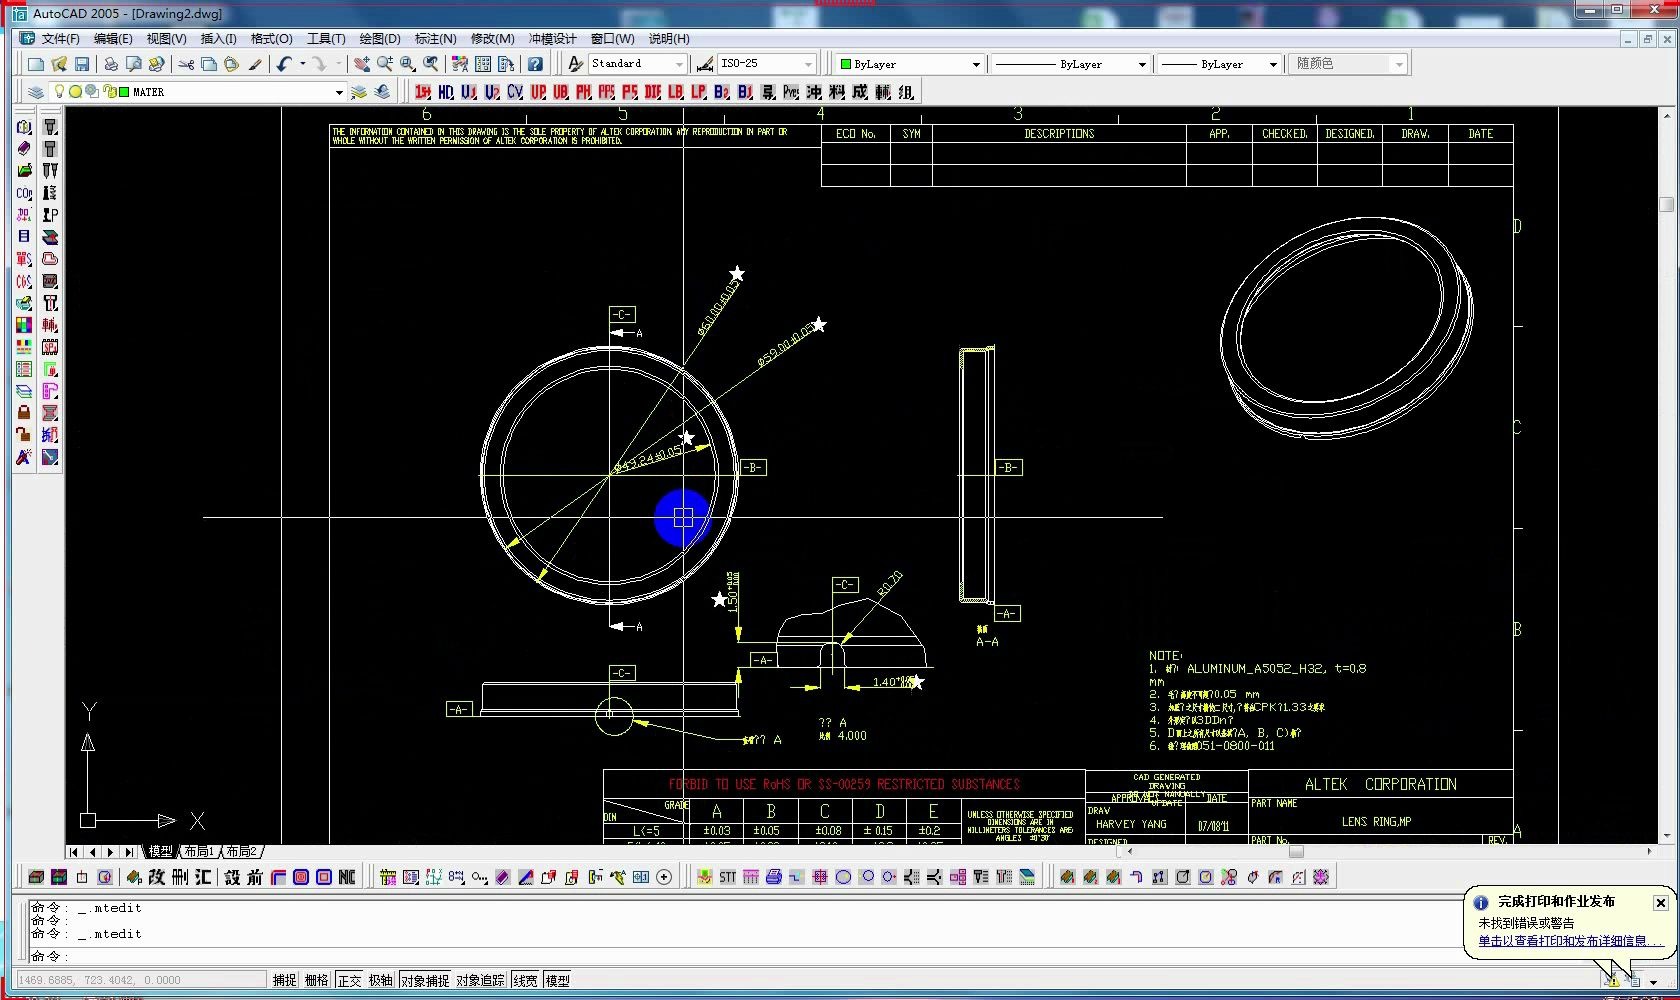Click the Zoom Window icon
This screenshot has height=1000, width=1680.
[x=407, y=64]
